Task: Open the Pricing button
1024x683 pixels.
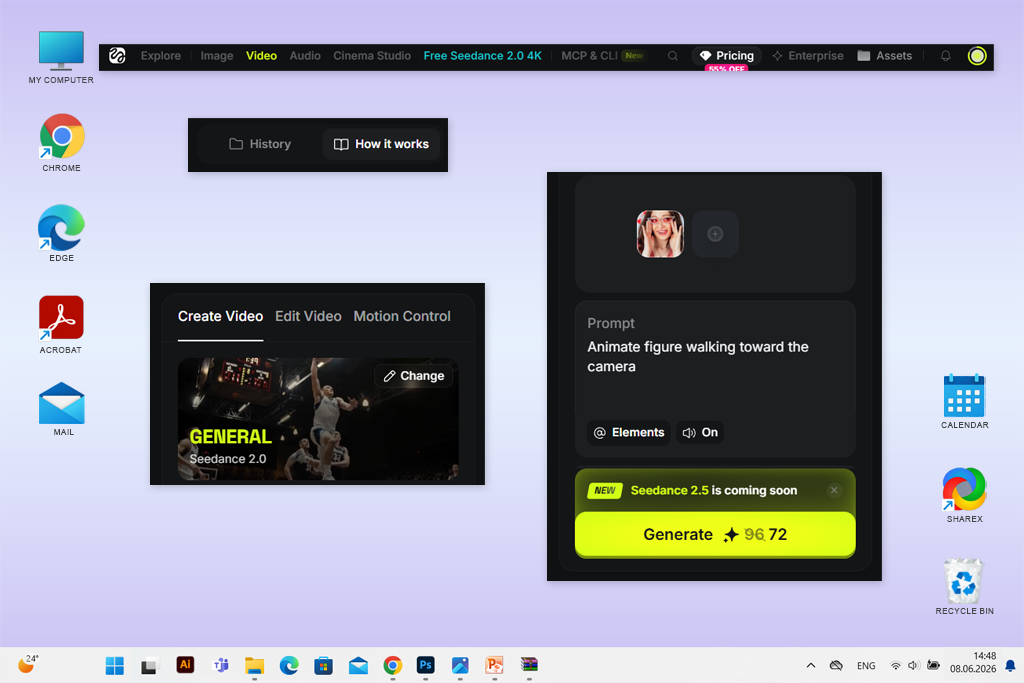Action: [x=727, y=56]
